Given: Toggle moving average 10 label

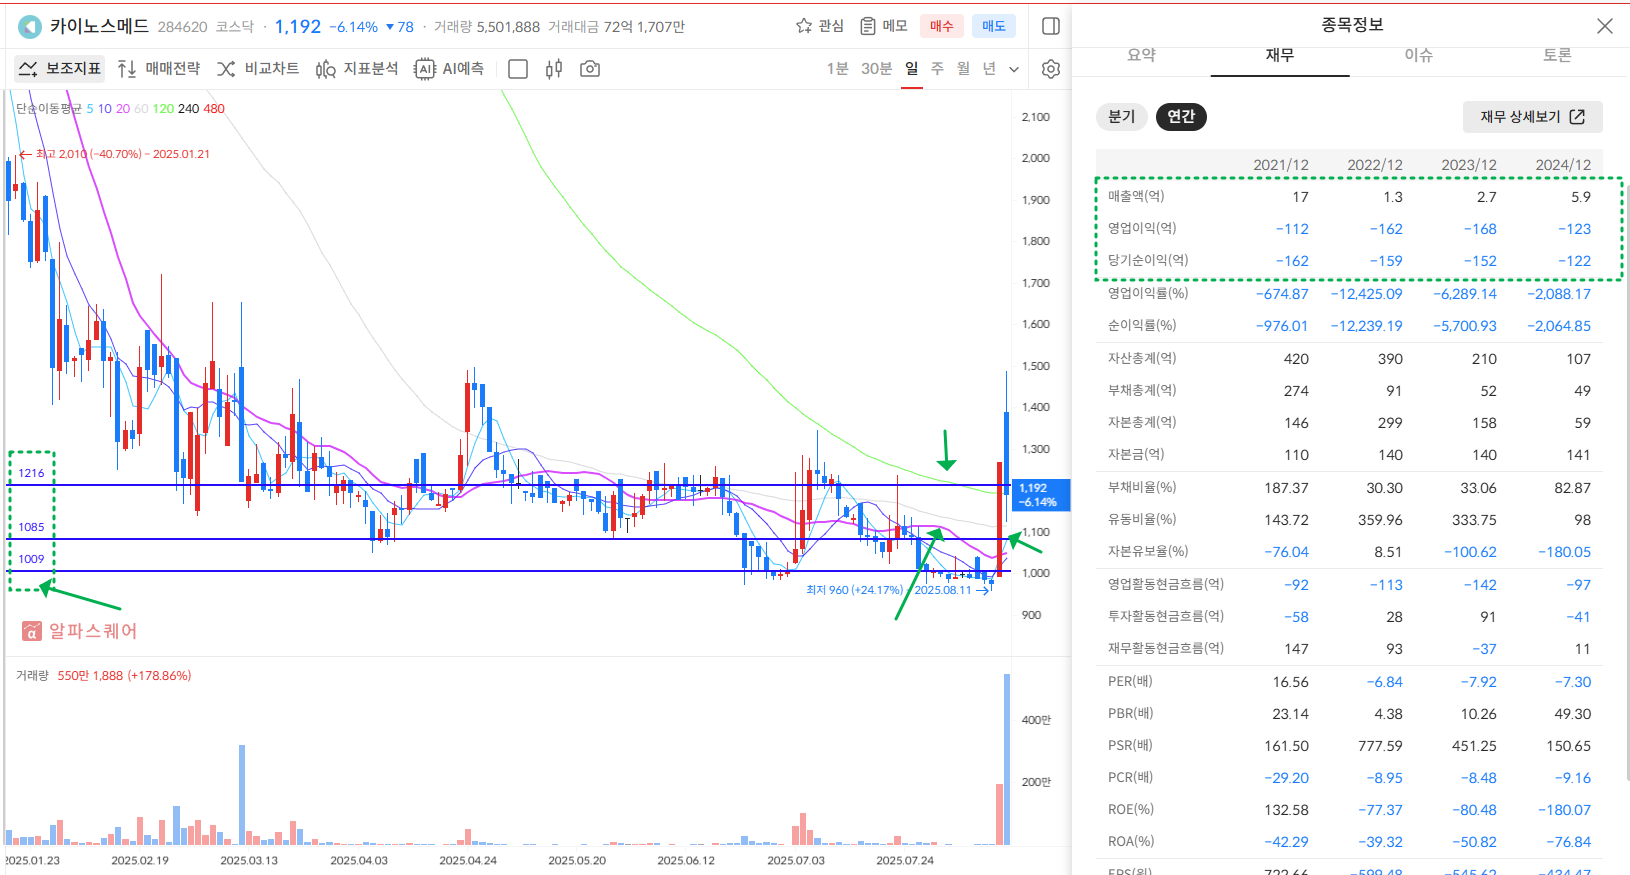Looking at the screenshot, I should [105, 109].
